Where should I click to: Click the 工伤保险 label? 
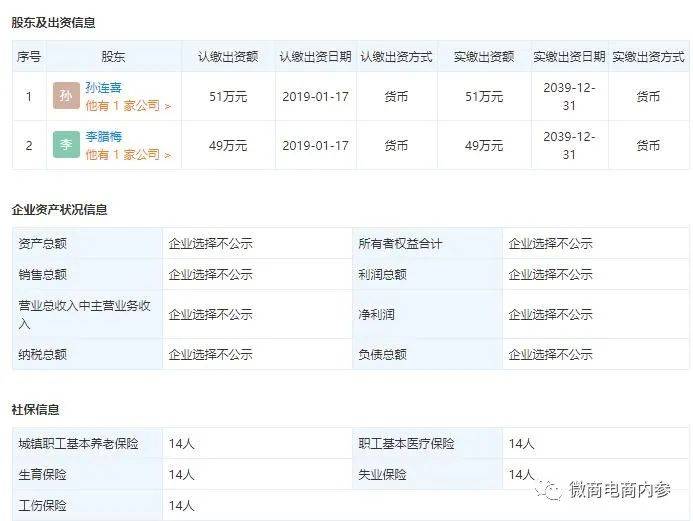click(x=42, y=506)
